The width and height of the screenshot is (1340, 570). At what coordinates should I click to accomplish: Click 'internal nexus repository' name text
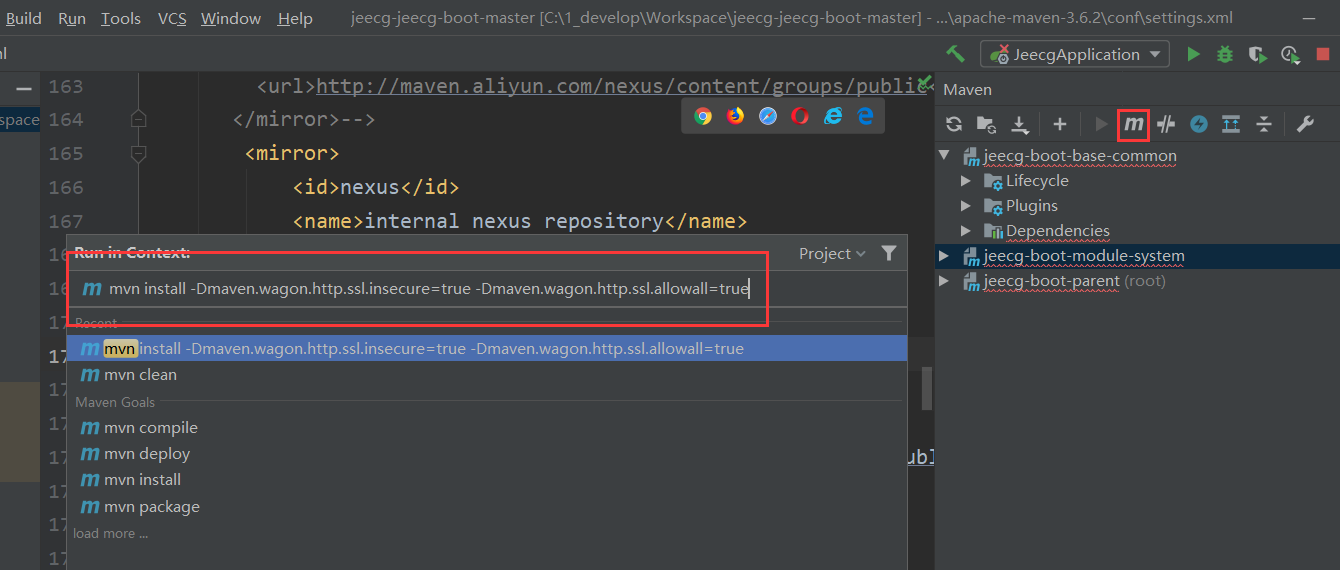[514, 221]
